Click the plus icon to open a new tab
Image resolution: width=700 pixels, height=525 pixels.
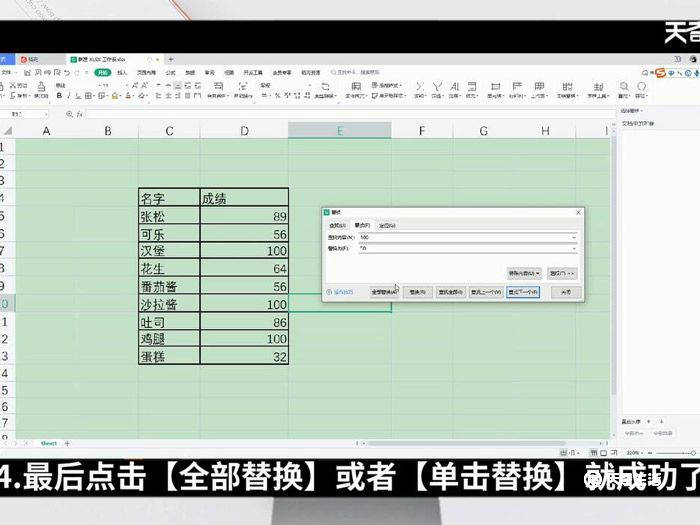(171, 59)
